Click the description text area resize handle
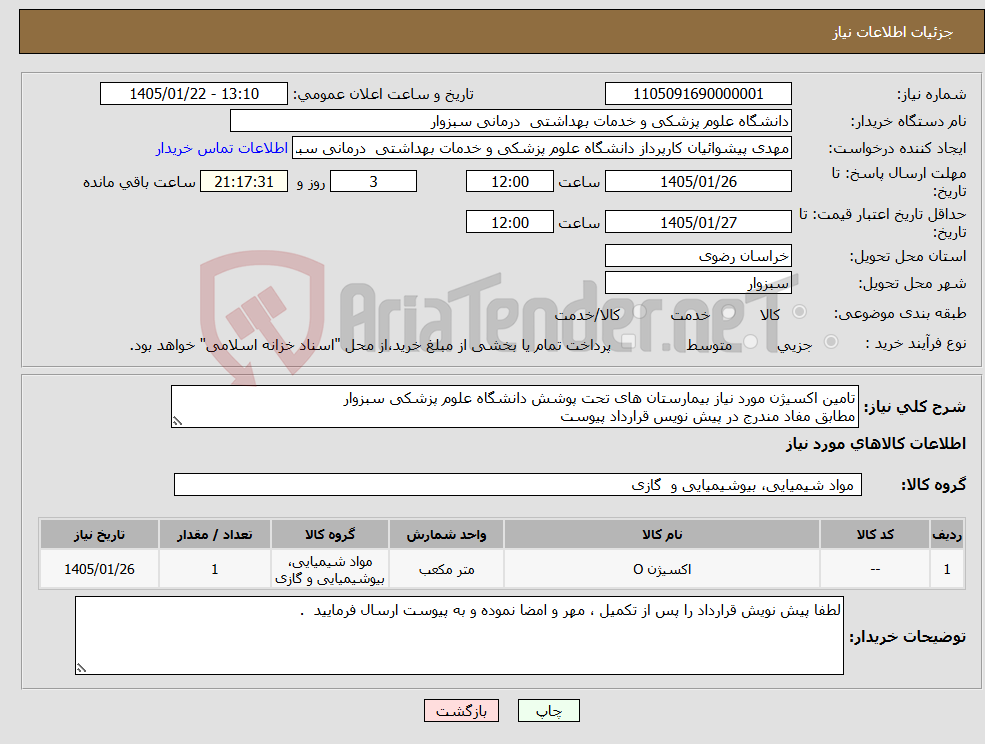Image resolution: width=985 pixels, height=744 pixels. click(x=177, y=422)
